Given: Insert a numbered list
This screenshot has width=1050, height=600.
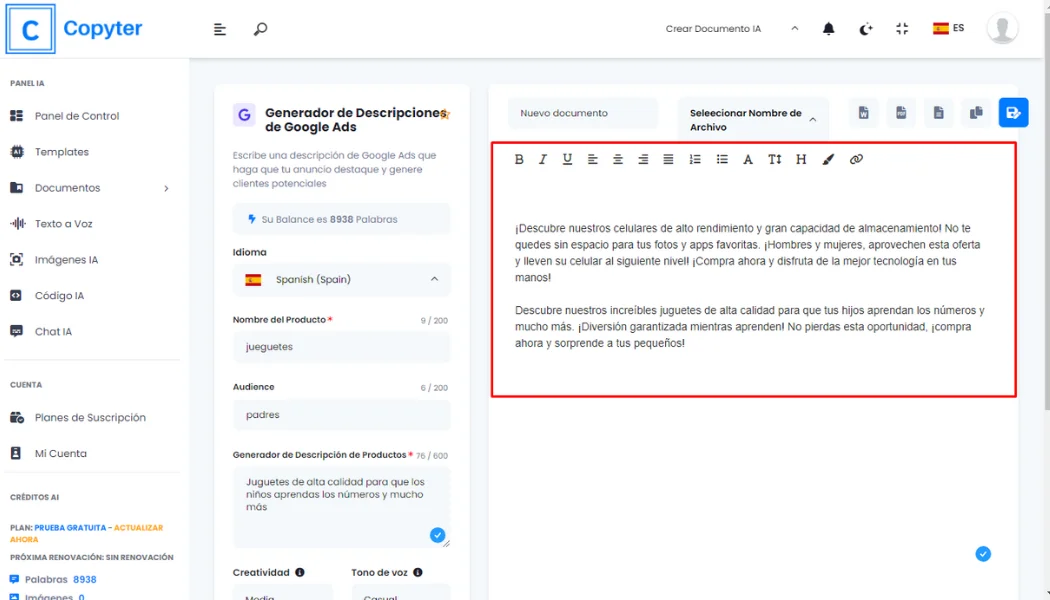Looking at the screenshot, I should pyautogui.click(x=695, y=159).
